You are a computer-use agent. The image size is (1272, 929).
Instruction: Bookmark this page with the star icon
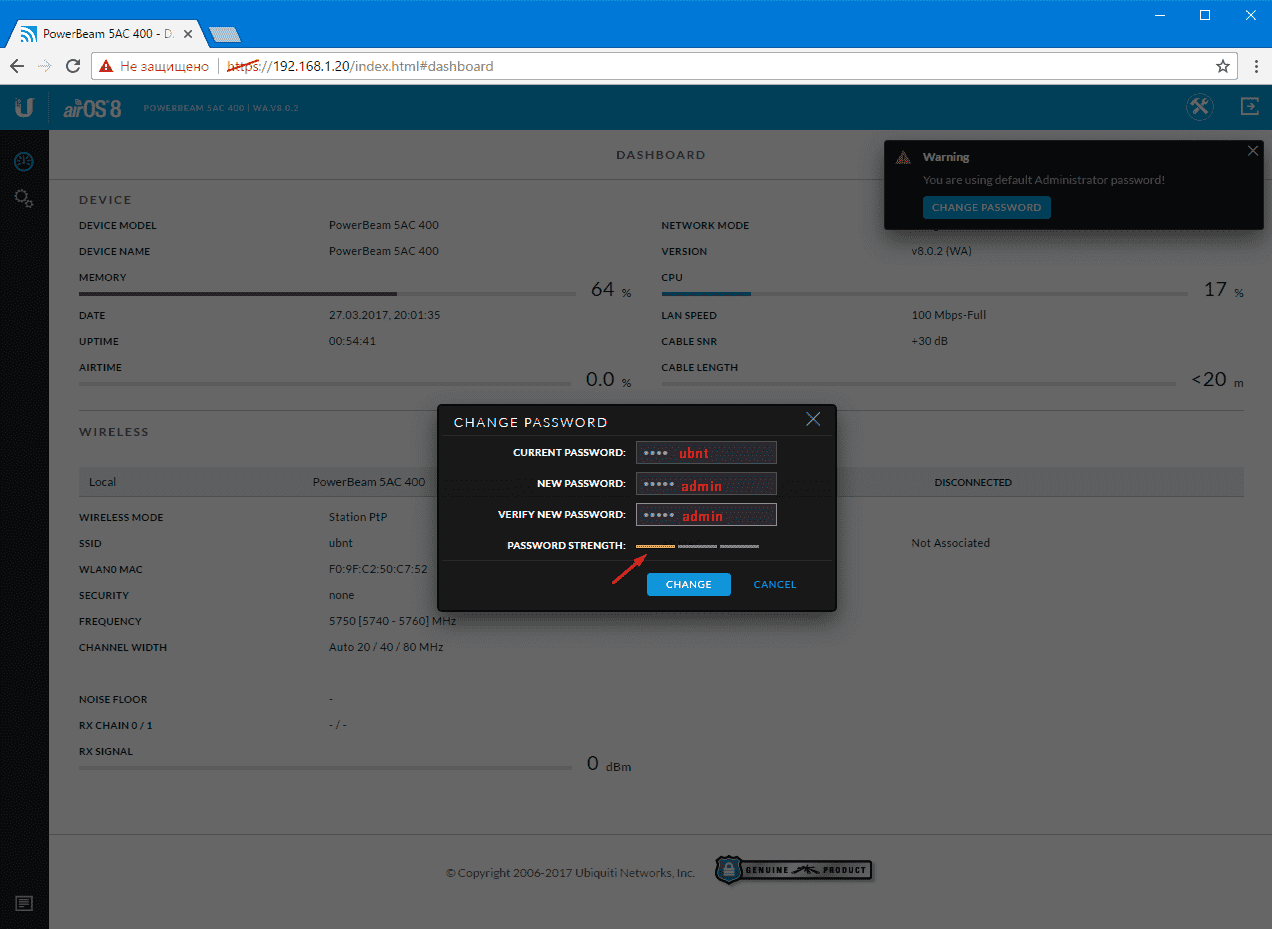(1222, 66)
